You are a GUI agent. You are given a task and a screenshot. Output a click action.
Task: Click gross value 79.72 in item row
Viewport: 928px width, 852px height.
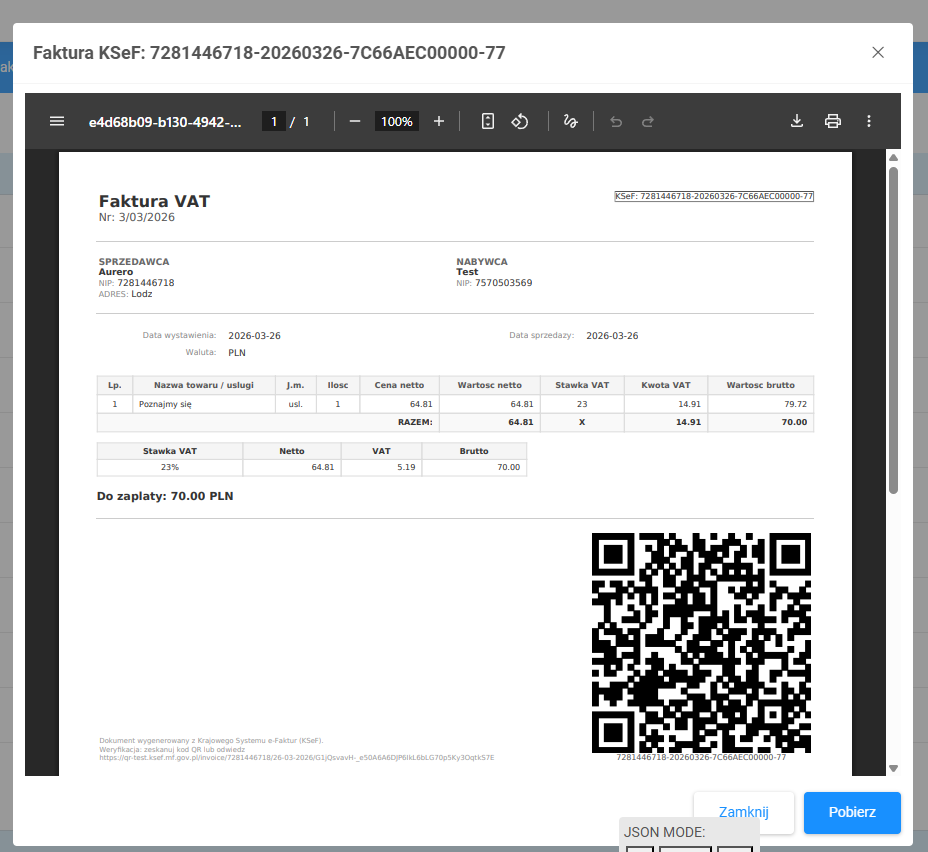(795, 404)
